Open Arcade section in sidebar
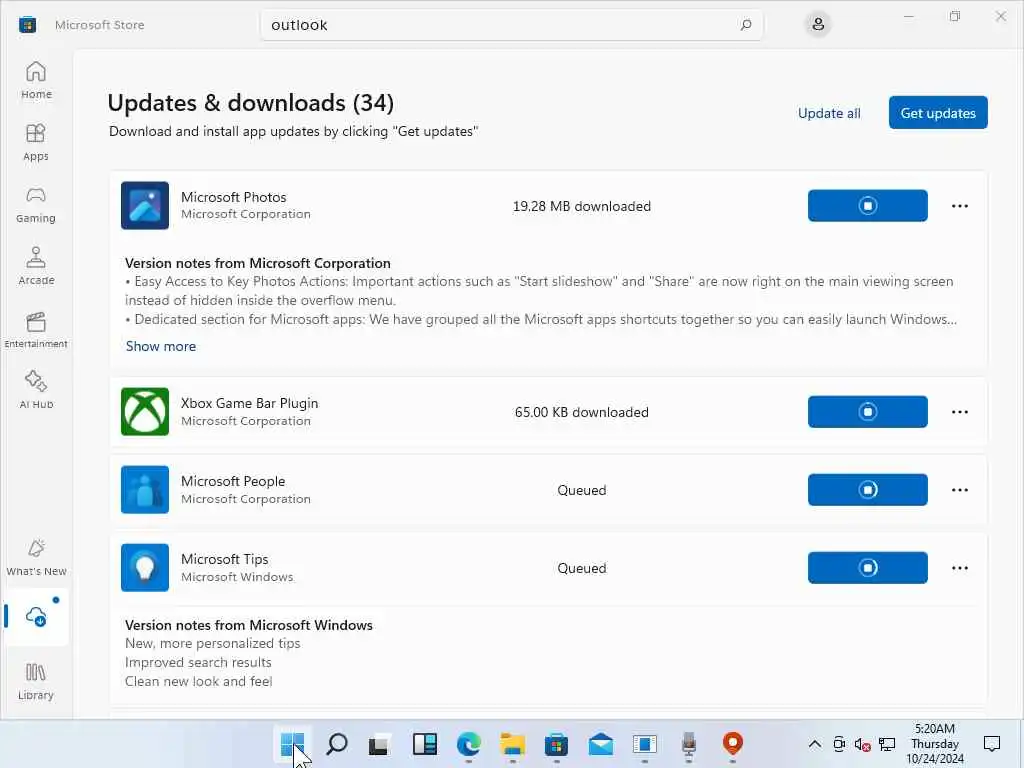The height and width of the screenshot is (768, 1024). [36, 266]
